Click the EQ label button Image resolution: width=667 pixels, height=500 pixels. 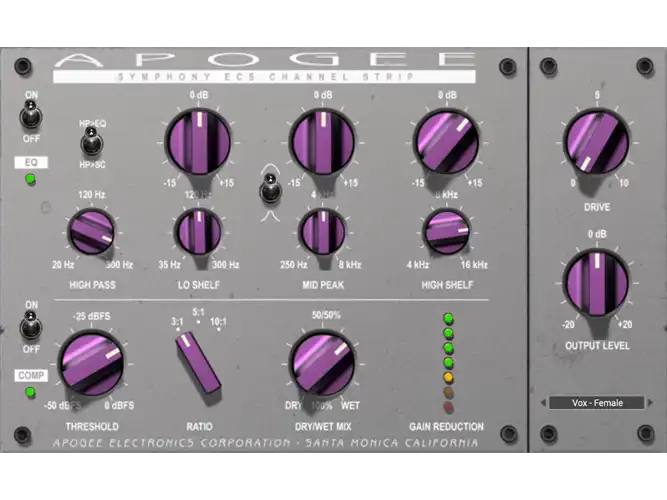pyautogui.click(x=31, y=163)
